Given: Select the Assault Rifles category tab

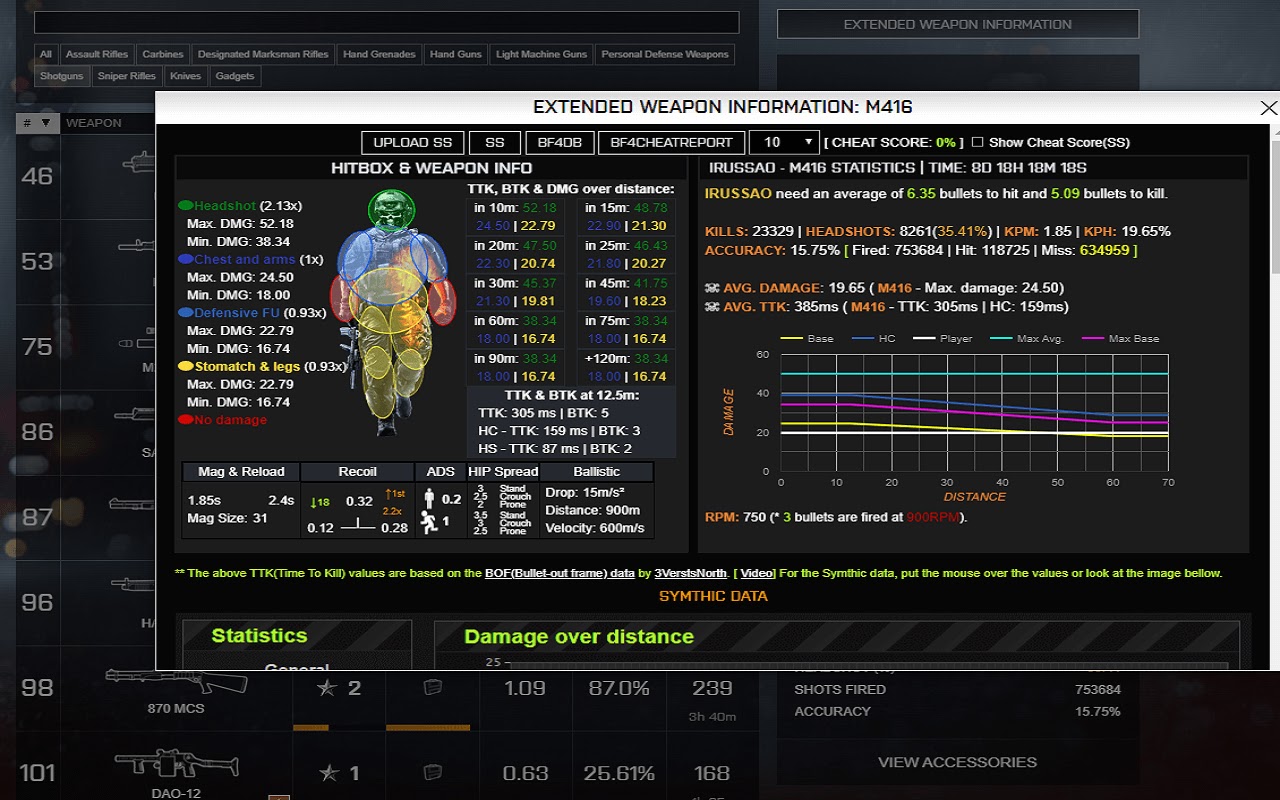Looking at the screenshot, I should pyautogui.click(x=97, y=54).
